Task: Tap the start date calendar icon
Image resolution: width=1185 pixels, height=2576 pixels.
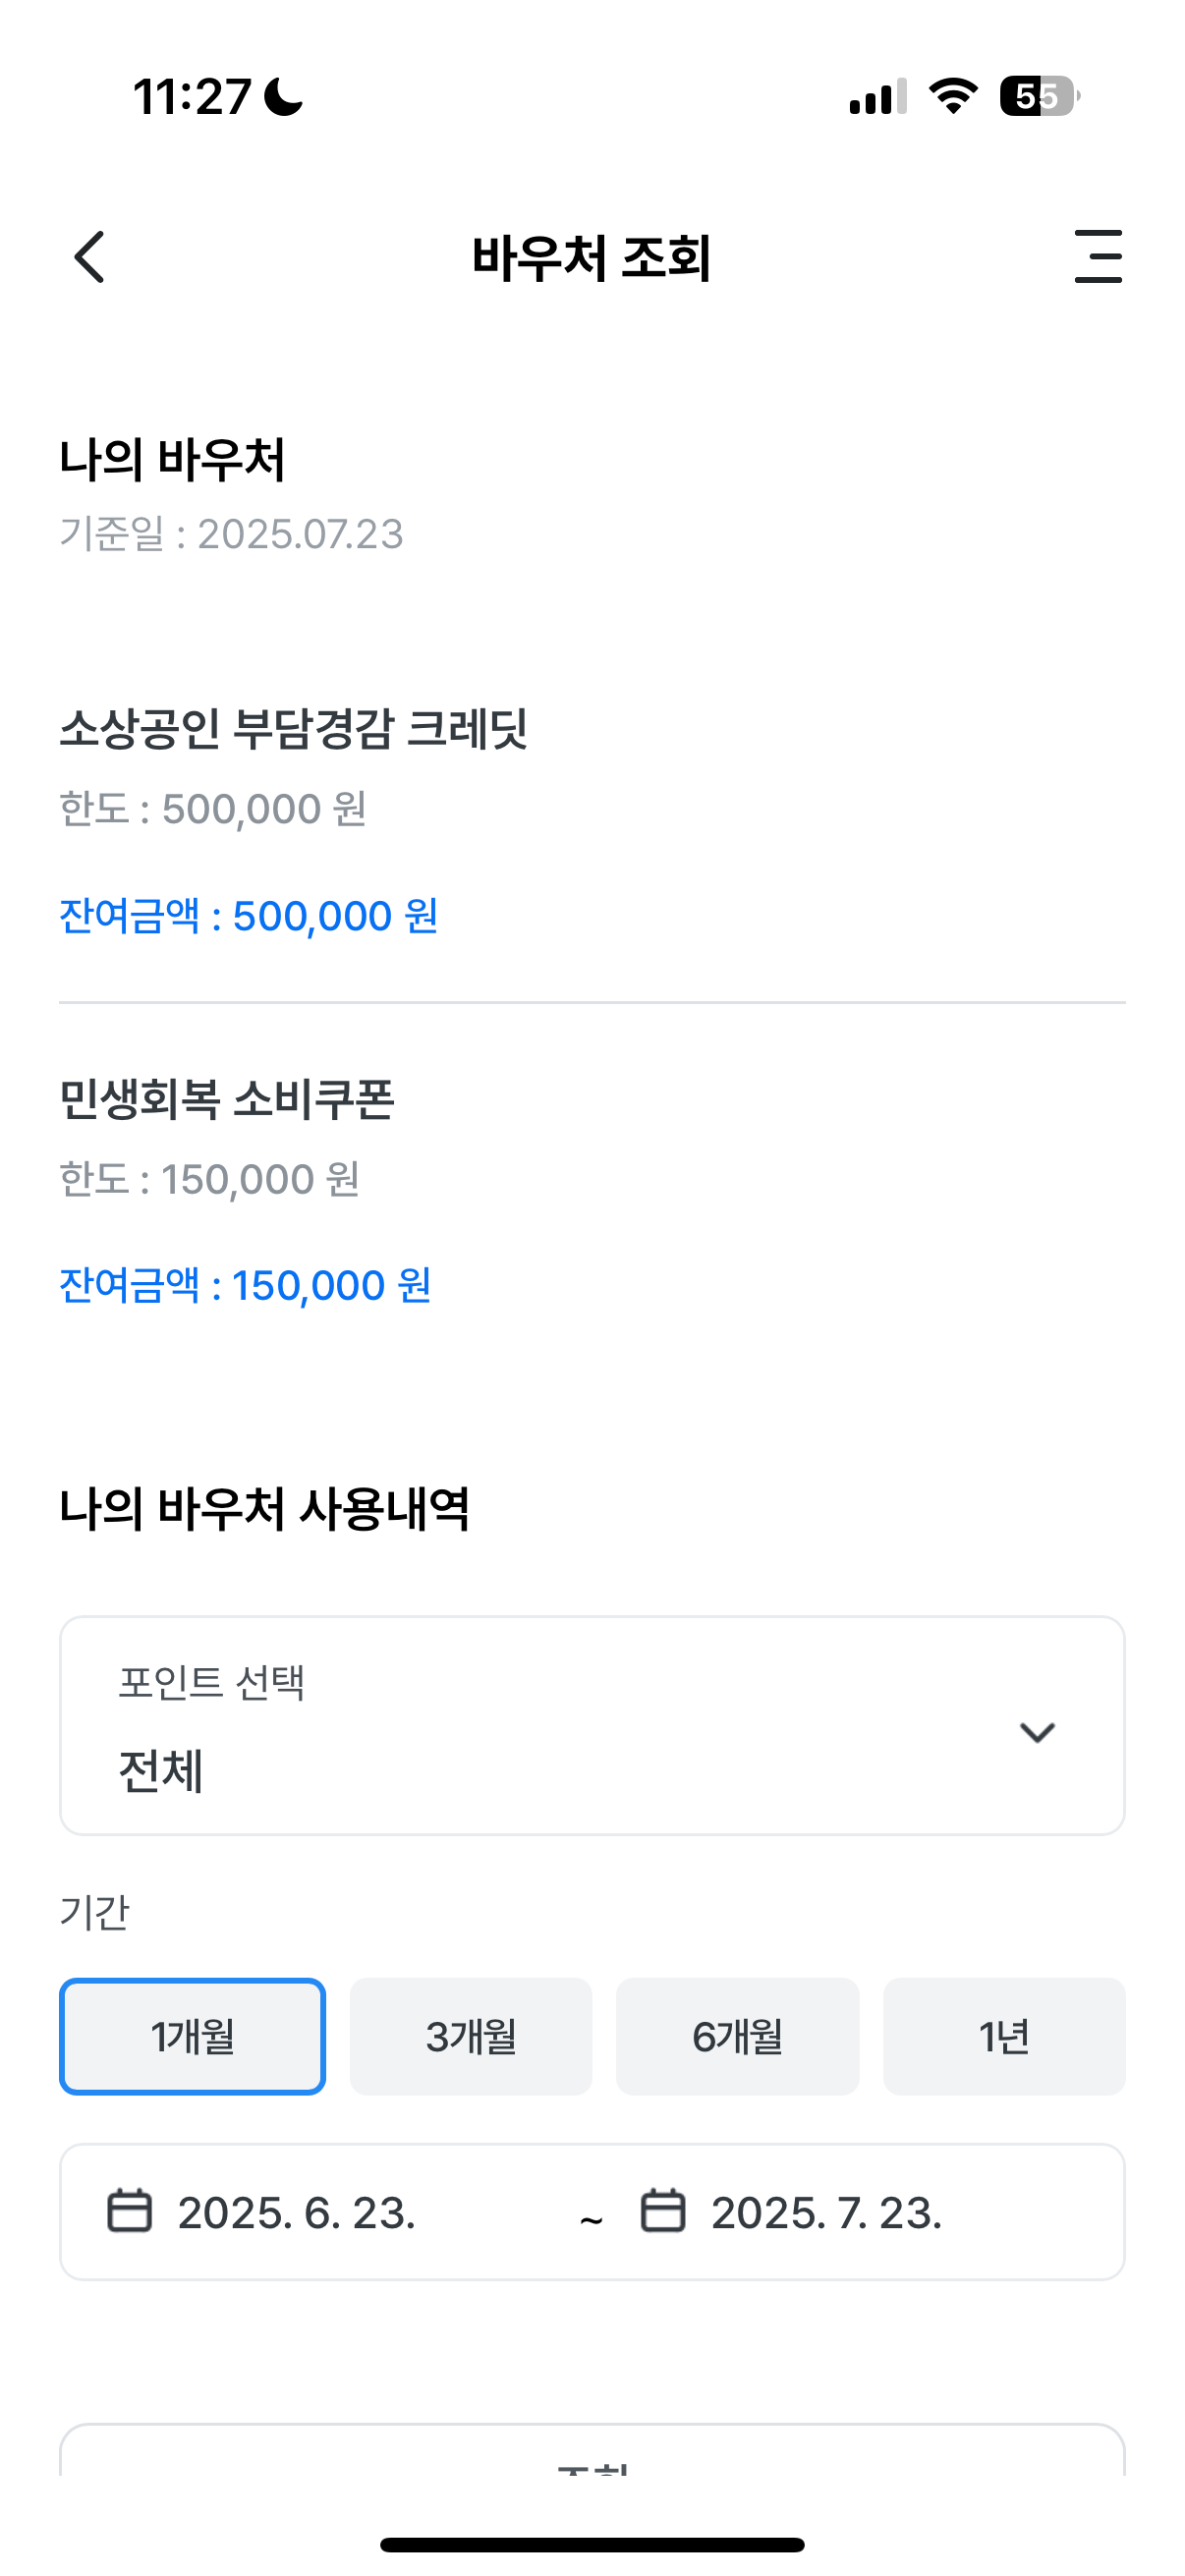Action: point(130,2211)
